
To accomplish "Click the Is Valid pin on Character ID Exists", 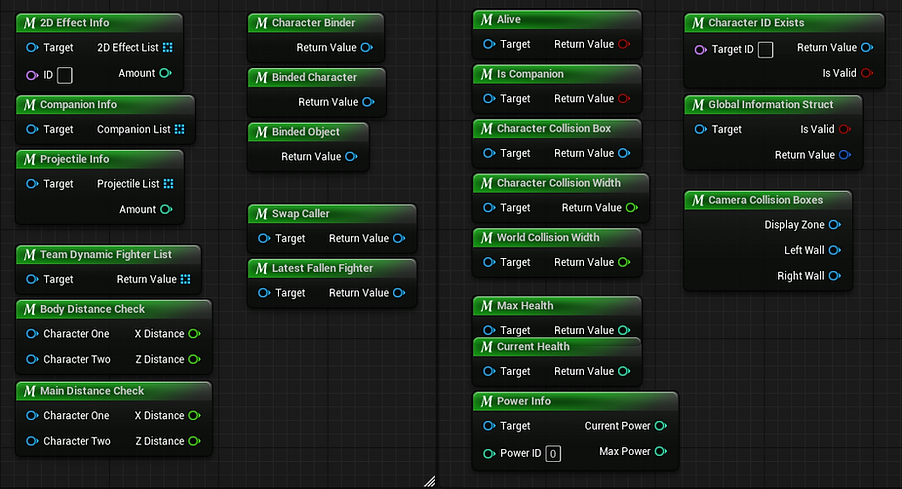I will tap(867, 73).
